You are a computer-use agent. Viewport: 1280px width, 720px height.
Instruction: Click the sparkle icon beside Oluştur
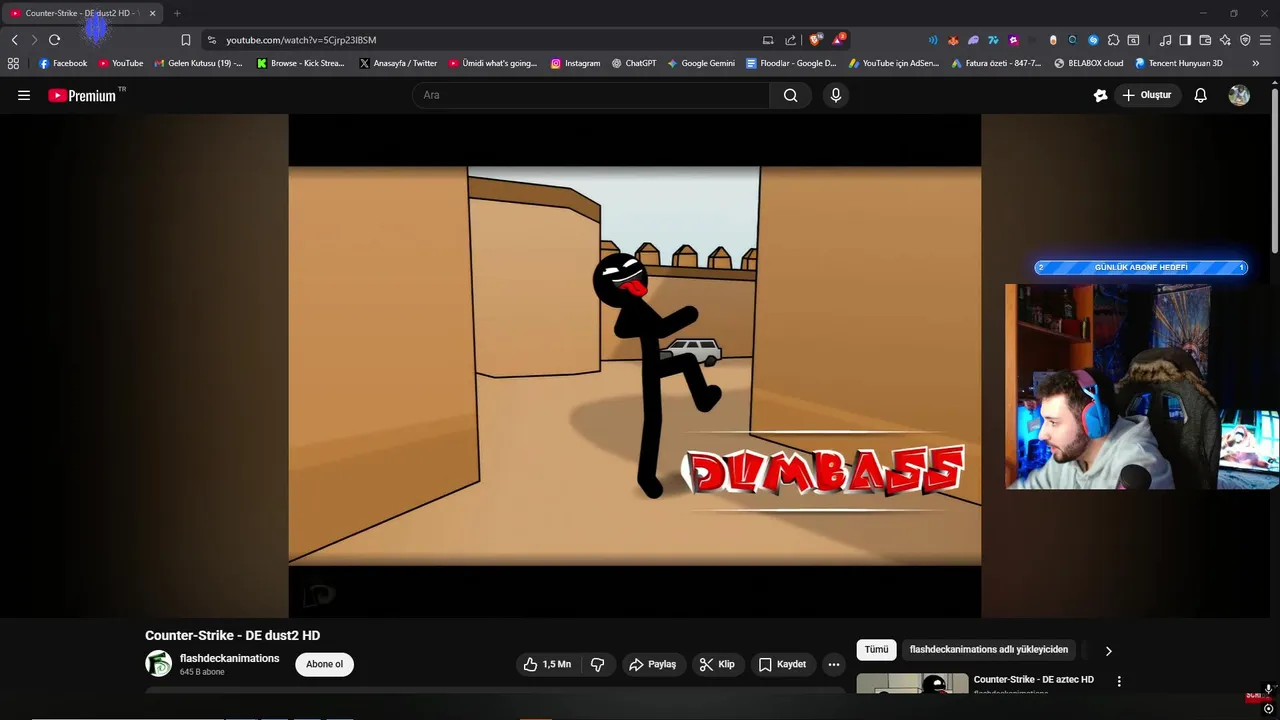point(1100,95)
